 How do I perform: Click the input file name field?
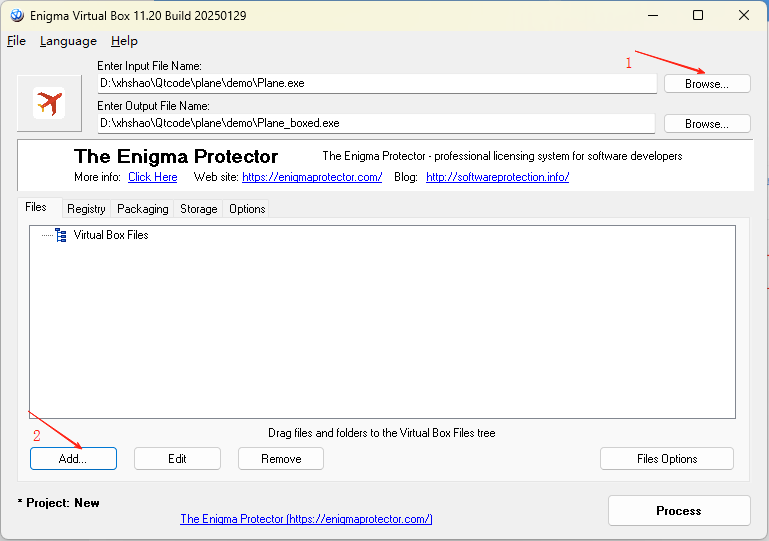tap(377, 83)
